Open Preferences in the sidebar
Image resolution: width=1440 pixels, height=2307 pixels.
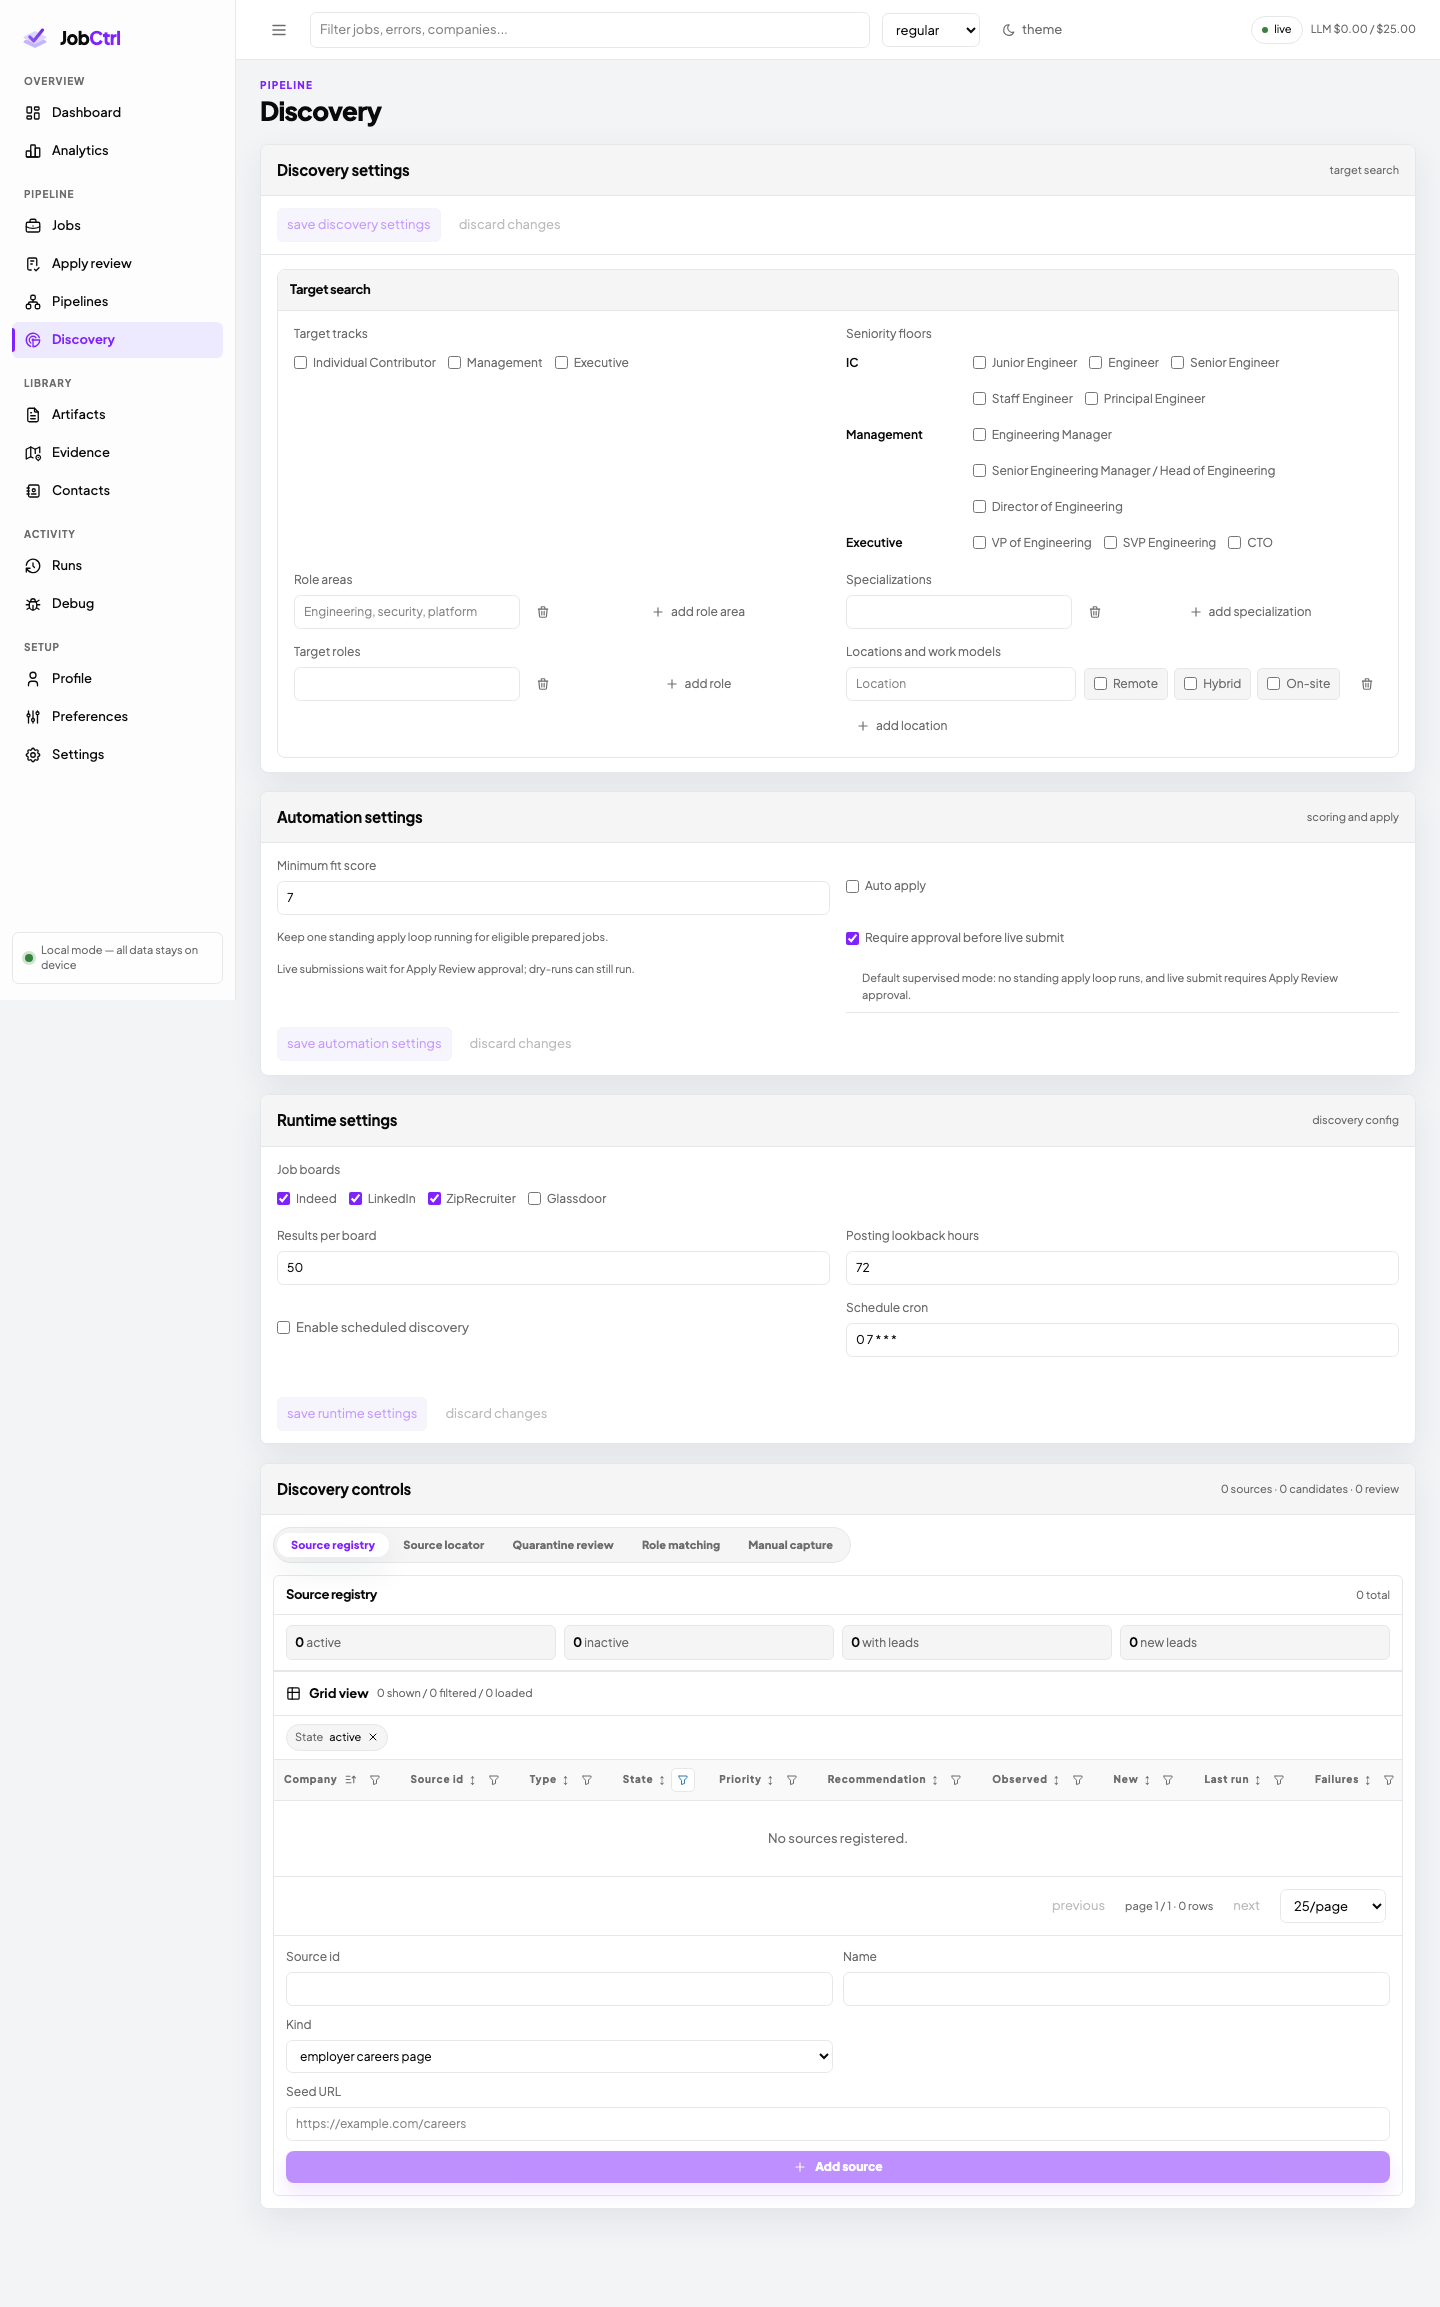coord(117,717)
